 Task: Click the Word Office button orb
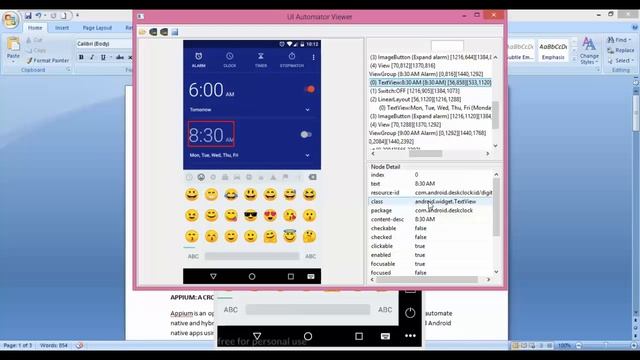(x=10, y=20)
